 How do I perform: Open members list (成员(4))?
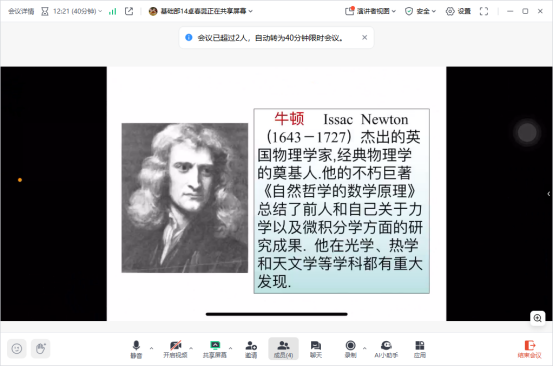coord(284,349)
